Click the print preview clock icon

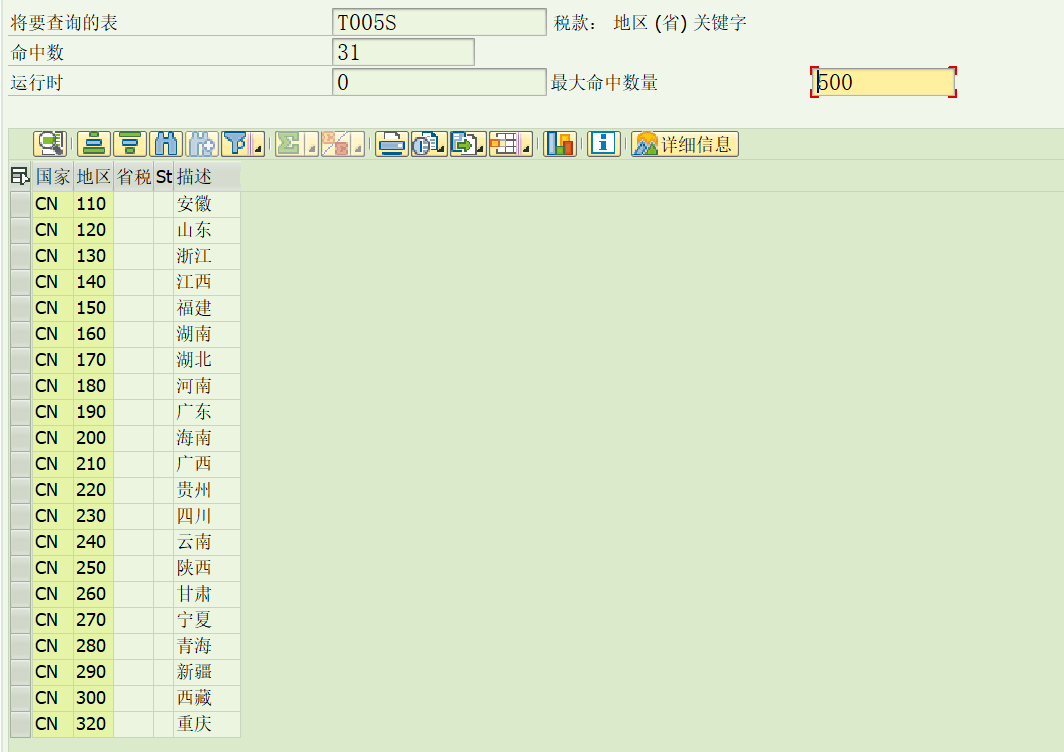click(426, 143)
